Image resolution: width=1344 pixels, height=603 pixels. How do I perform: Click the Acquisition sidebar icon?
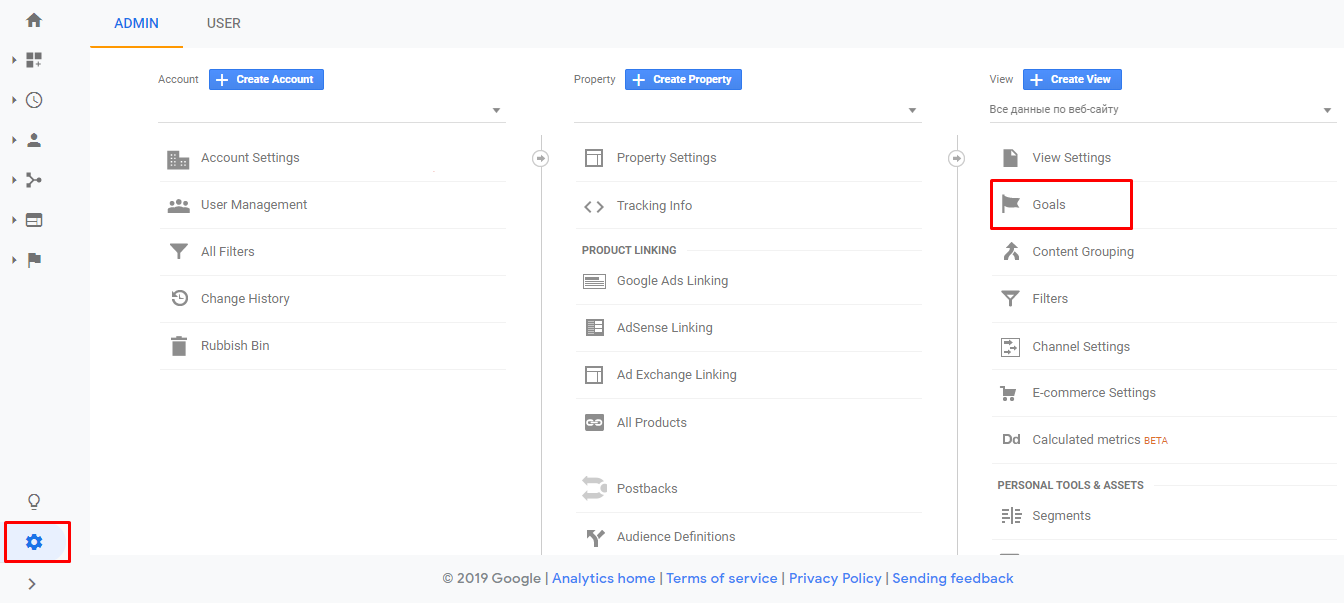(33, 179)
